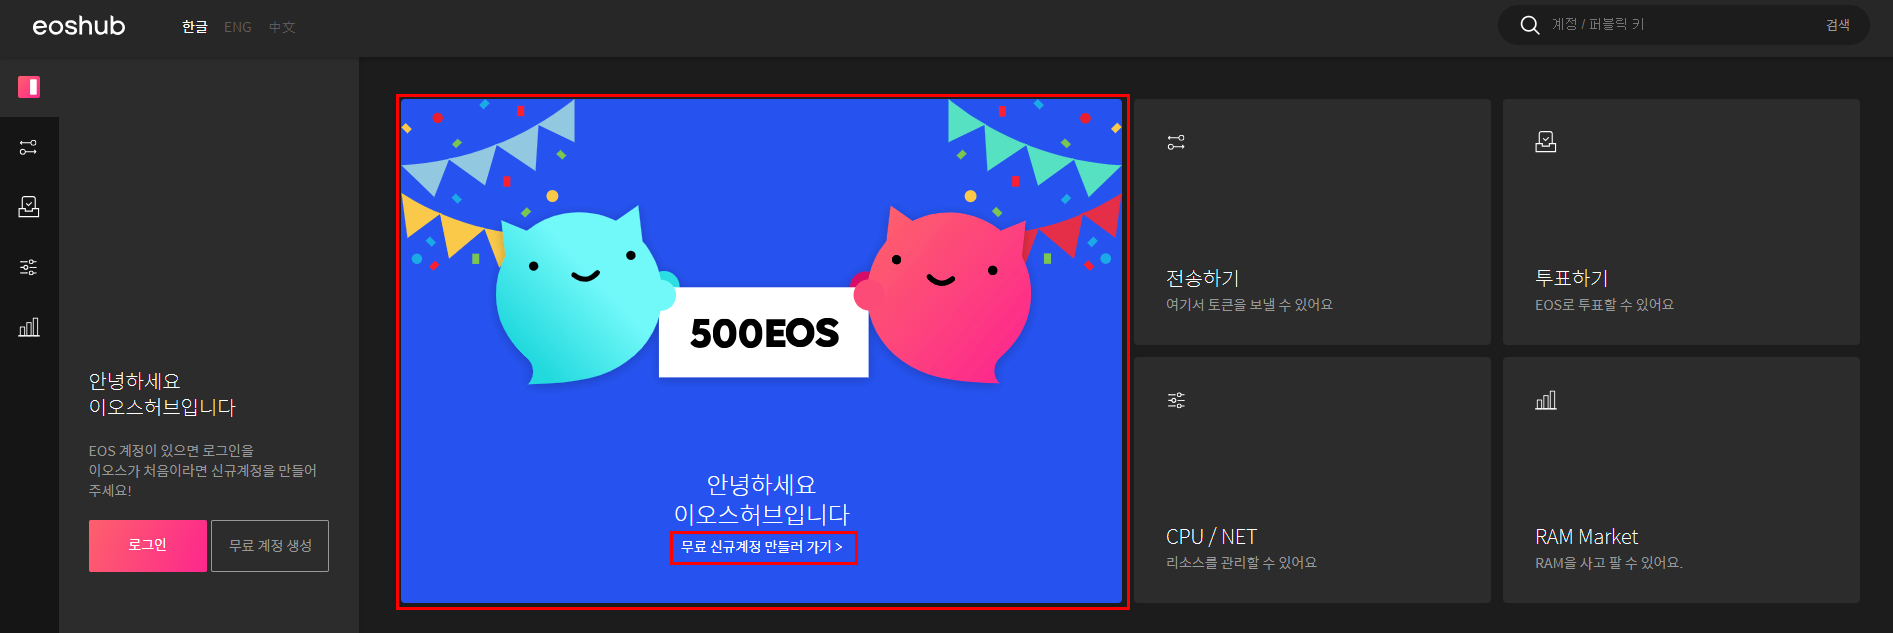Click the text 리소스를 관리할 수 있어요
Viewport: 1893px width, 633px height.
tap(1241, 563)
